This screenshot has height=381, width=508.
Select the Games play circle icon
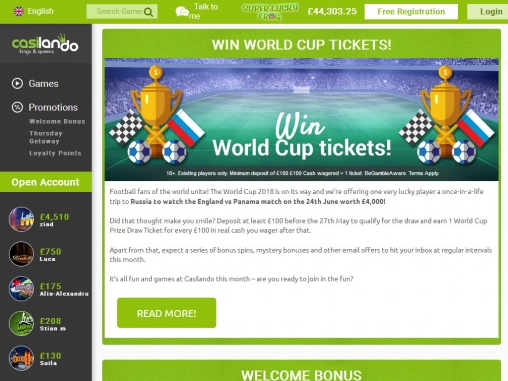(17, 83)
